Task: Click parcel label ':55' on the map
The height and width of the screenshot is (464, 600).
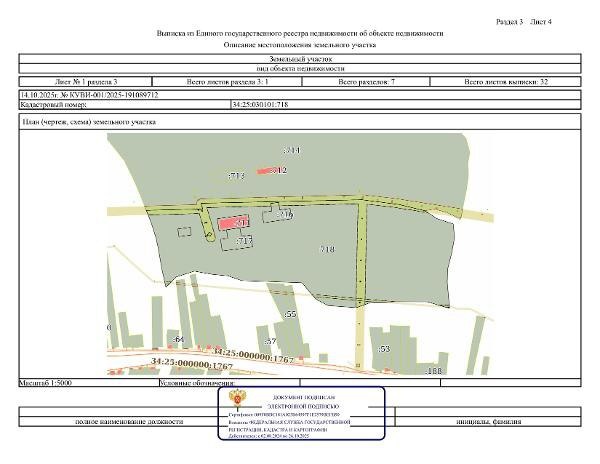Action: 290,314
